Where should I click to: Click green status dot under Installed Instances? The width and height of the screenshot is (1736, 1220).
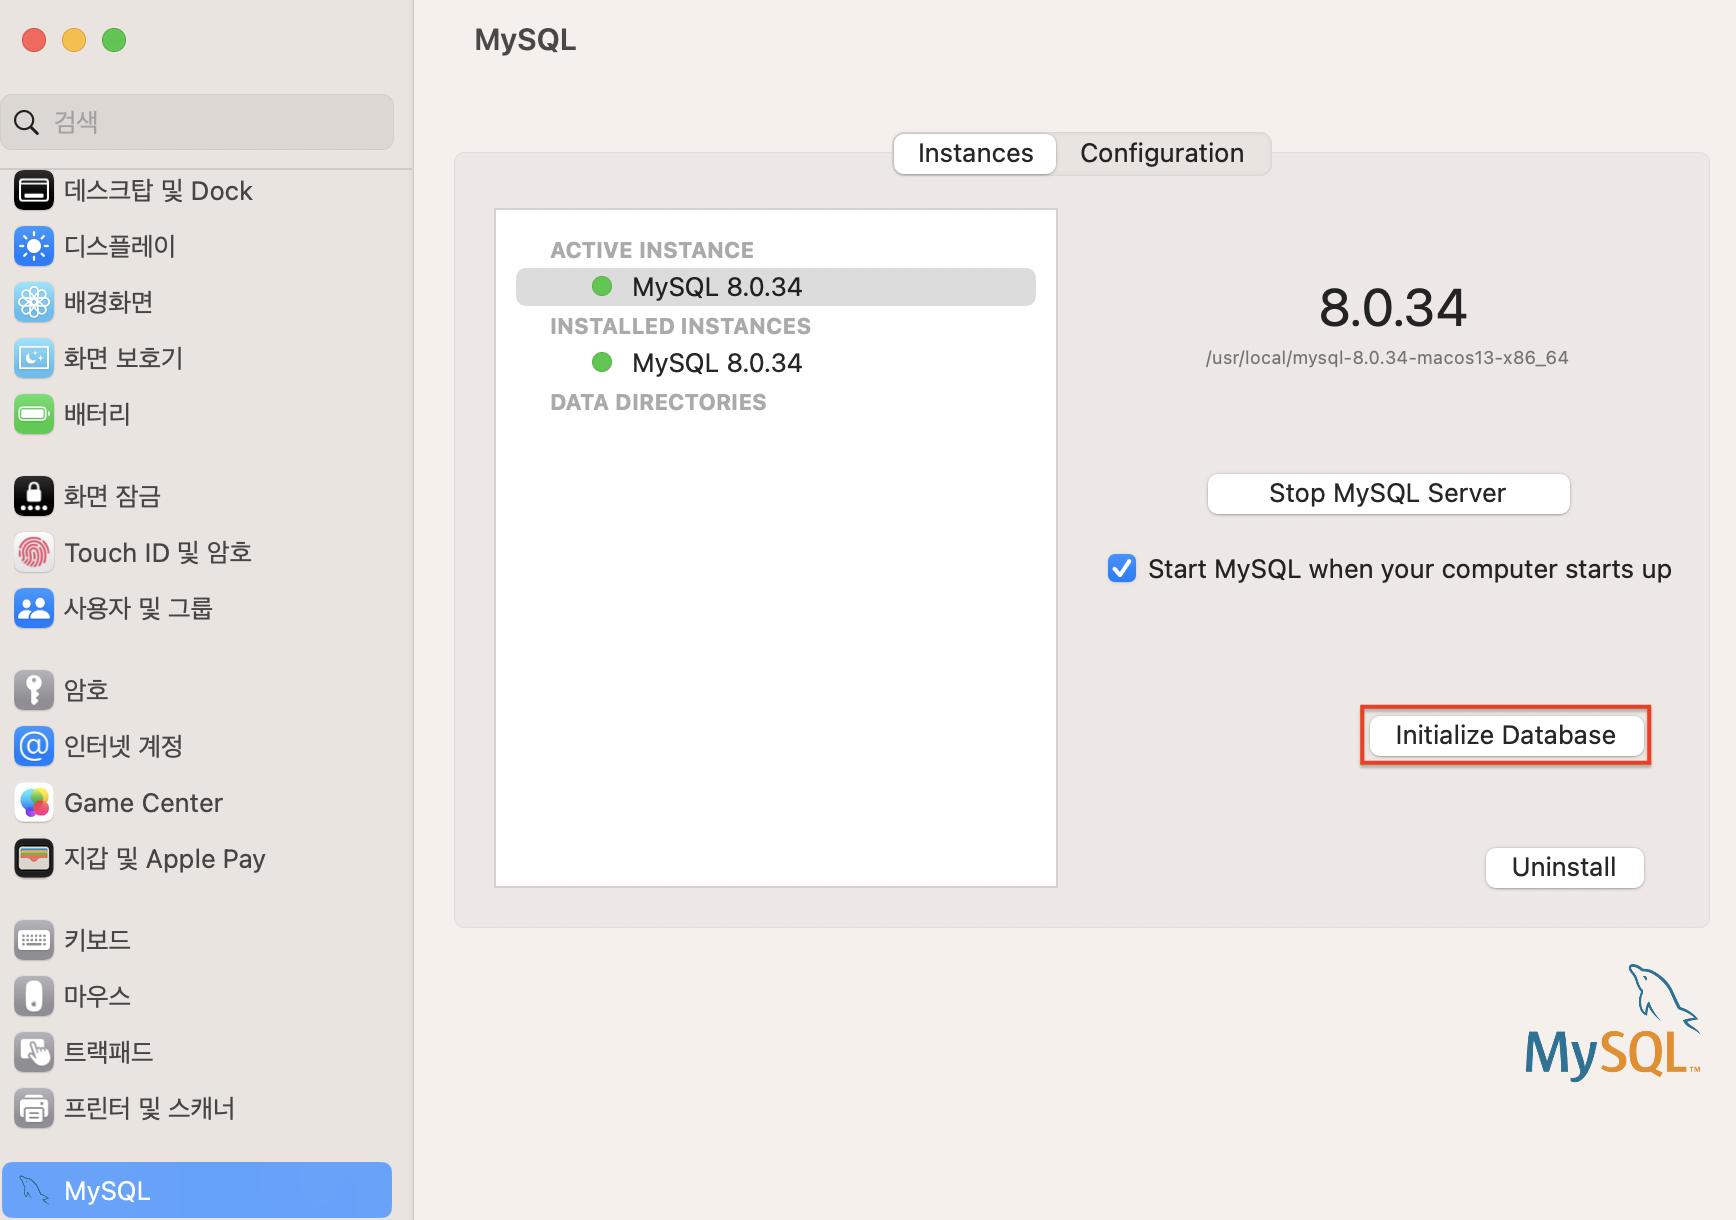click(602, 362)
